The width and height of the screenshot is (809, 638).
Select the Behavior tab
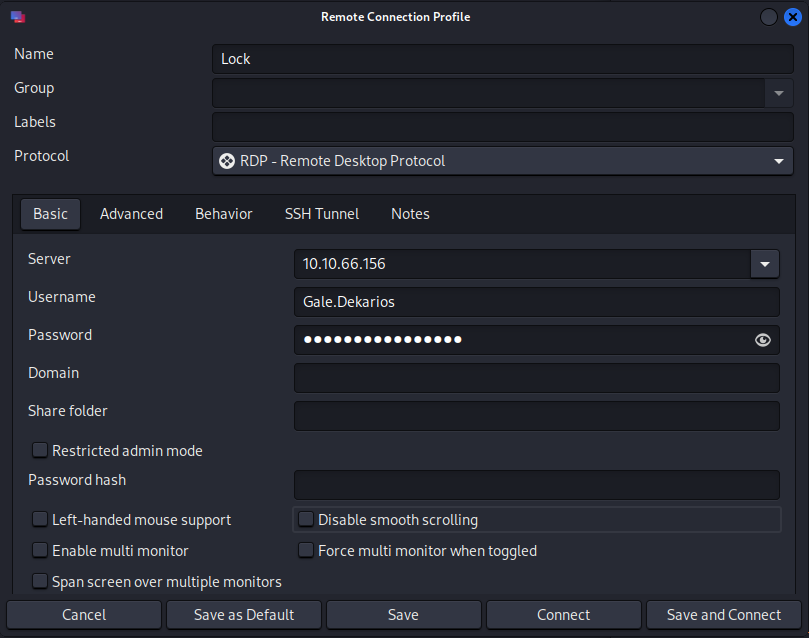[223, 214]
